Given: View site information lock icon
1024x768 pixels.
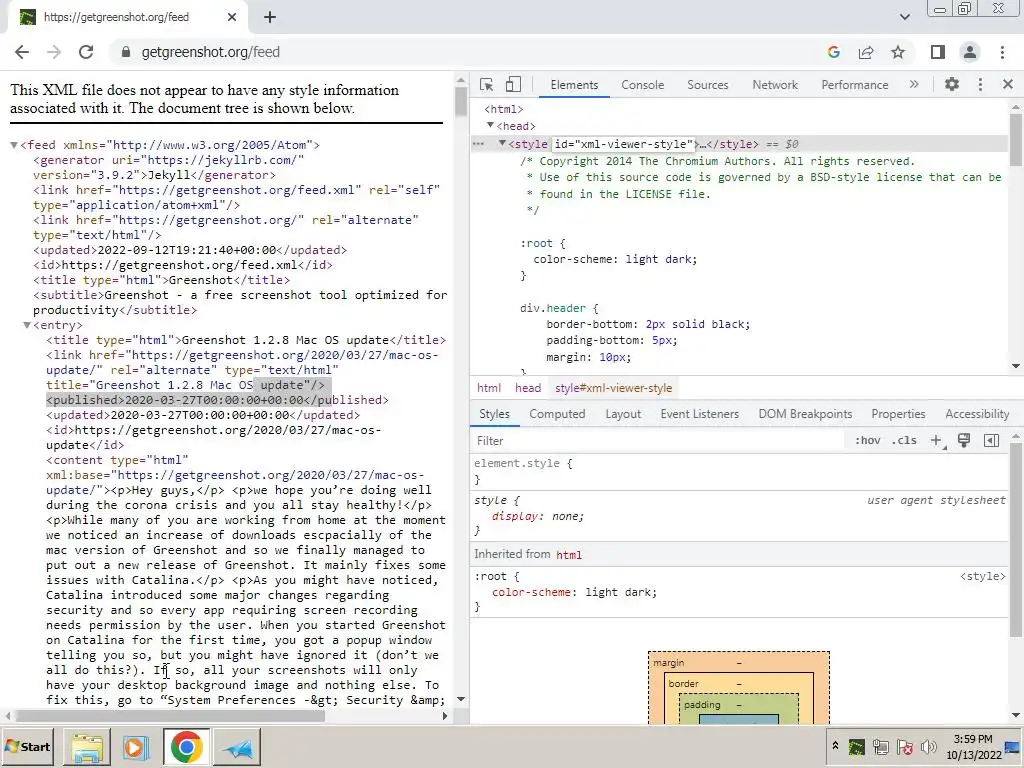Looking at the screenshot, I should pos(126,52).
